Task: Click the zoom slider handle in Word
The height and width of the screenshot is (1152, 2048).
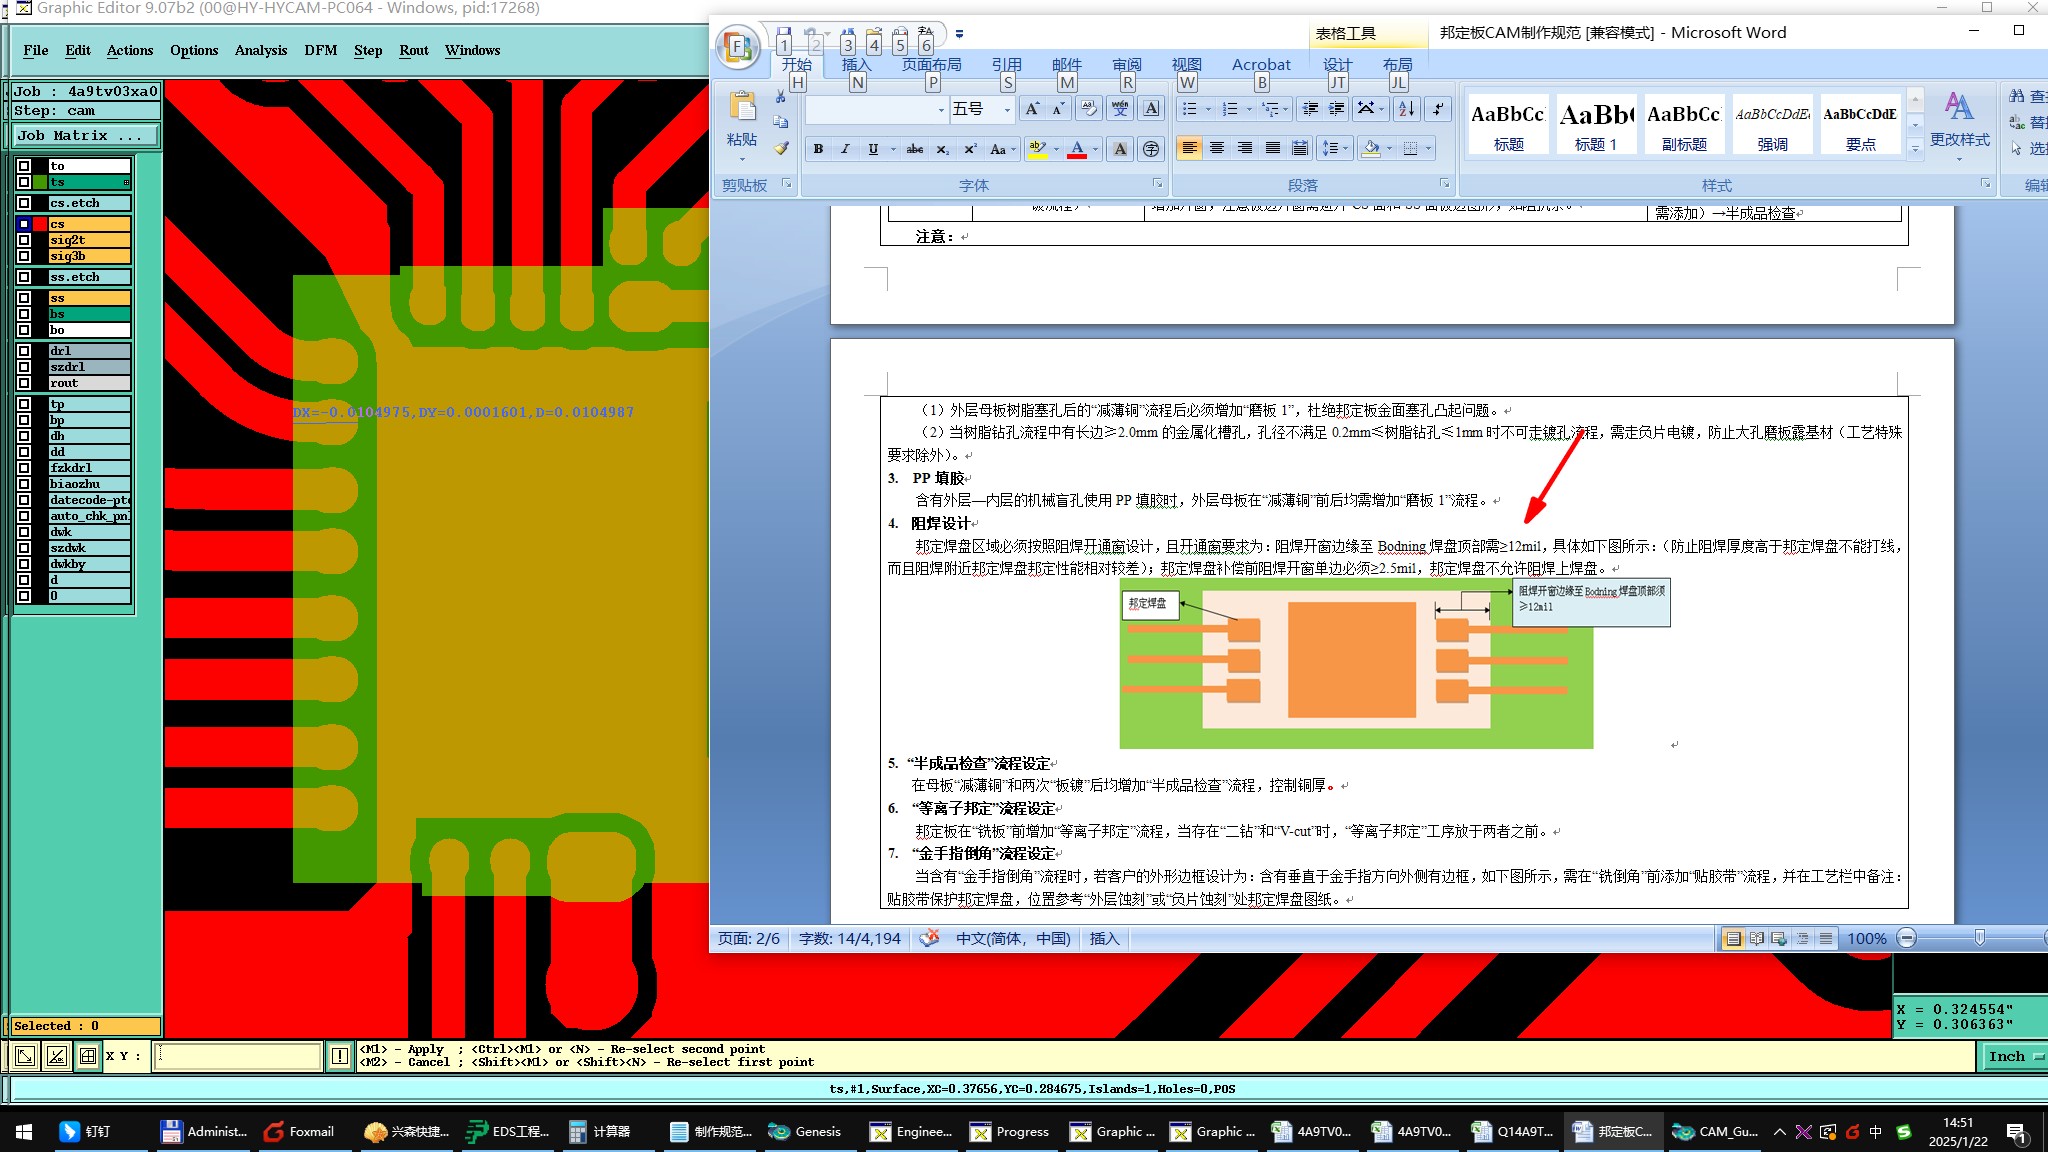Action: (x=1979, y=938)
